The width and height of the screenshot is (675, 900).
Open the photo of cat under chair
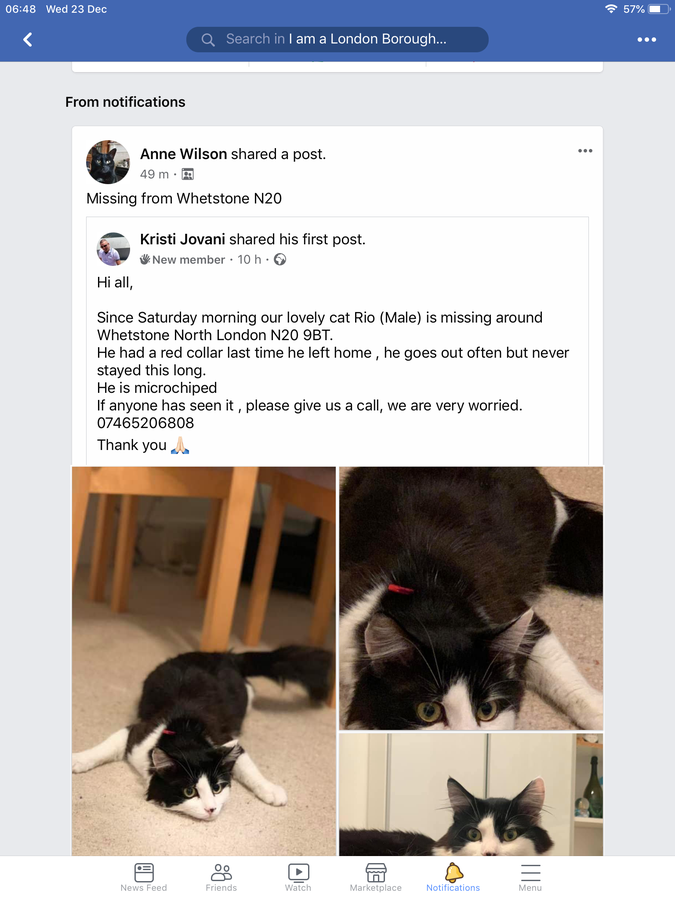[x=204, y=661]
